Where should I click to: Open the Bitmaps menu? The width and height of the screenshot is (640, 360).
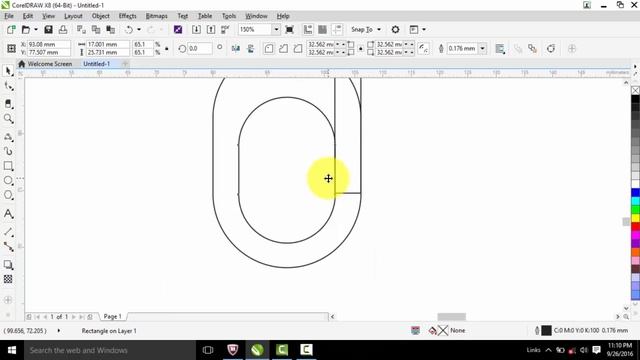pos(156,16)
